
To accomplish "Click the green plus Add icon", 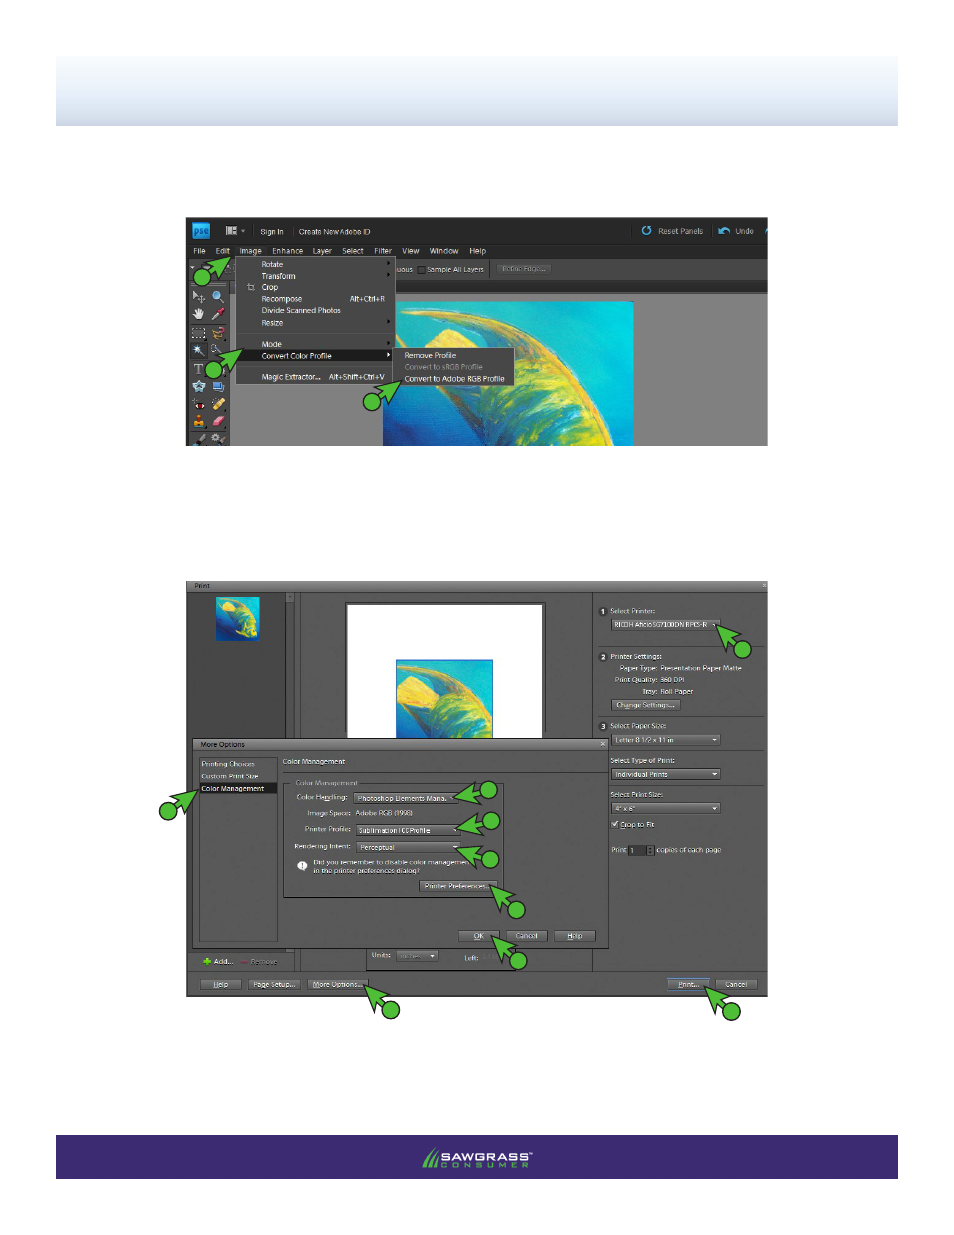I will [207, 962].
